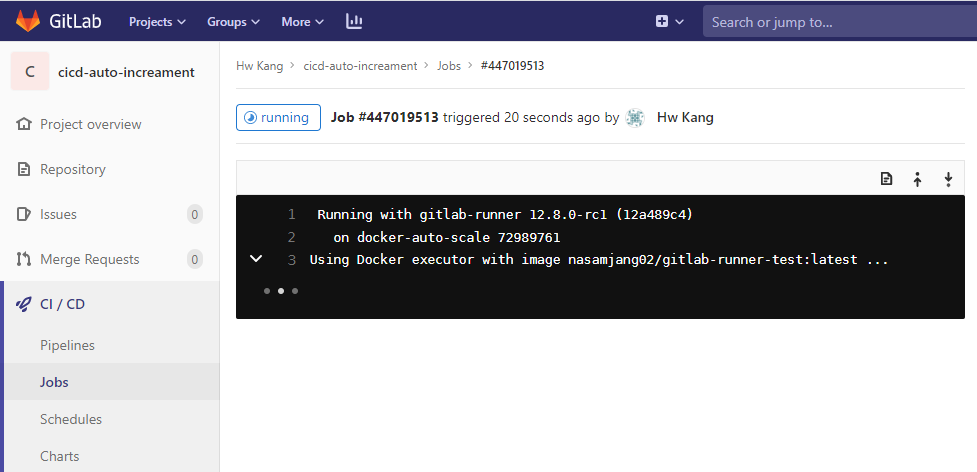Open Jobs breadcrumb link
This screenshot has height=472, width=977.
pos(449,65)
